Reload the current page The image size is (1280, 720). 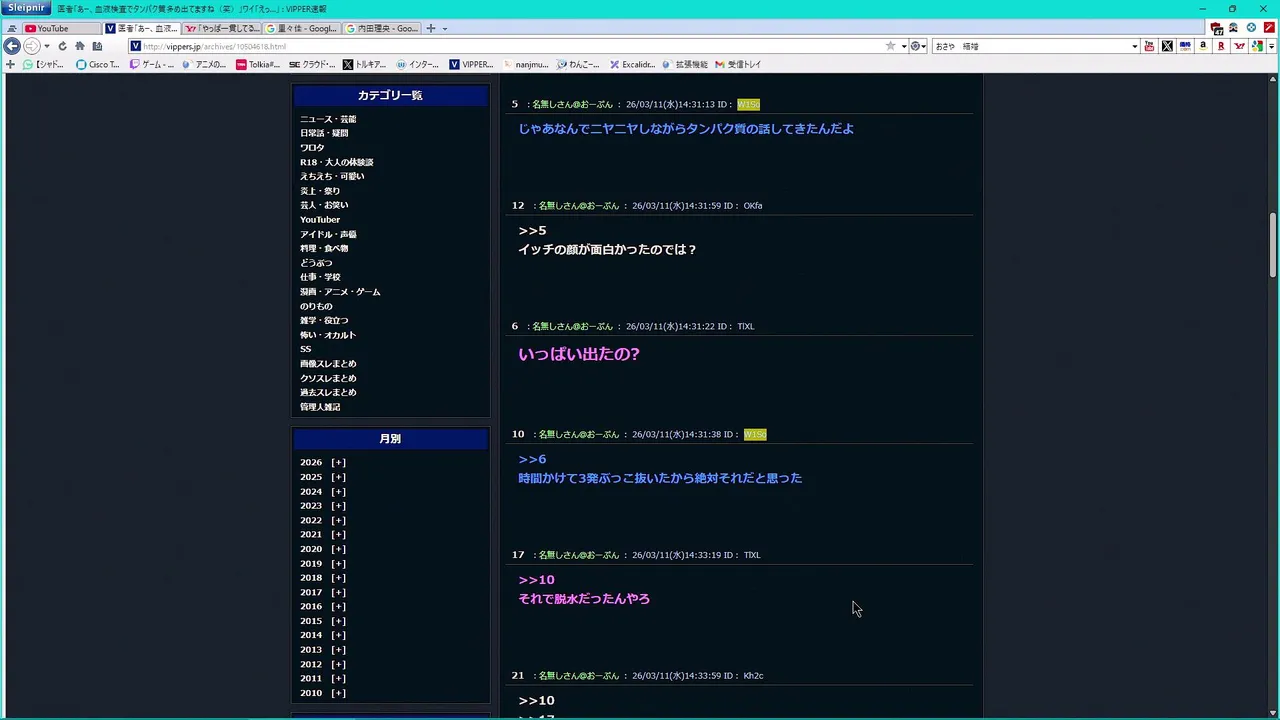pos(62,46)
